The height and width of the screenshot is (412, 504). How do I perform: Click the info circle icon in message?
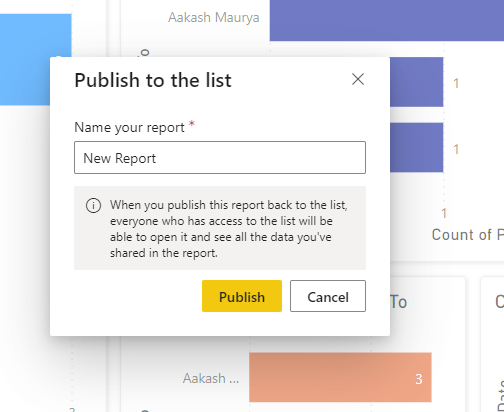pos(93,205)
